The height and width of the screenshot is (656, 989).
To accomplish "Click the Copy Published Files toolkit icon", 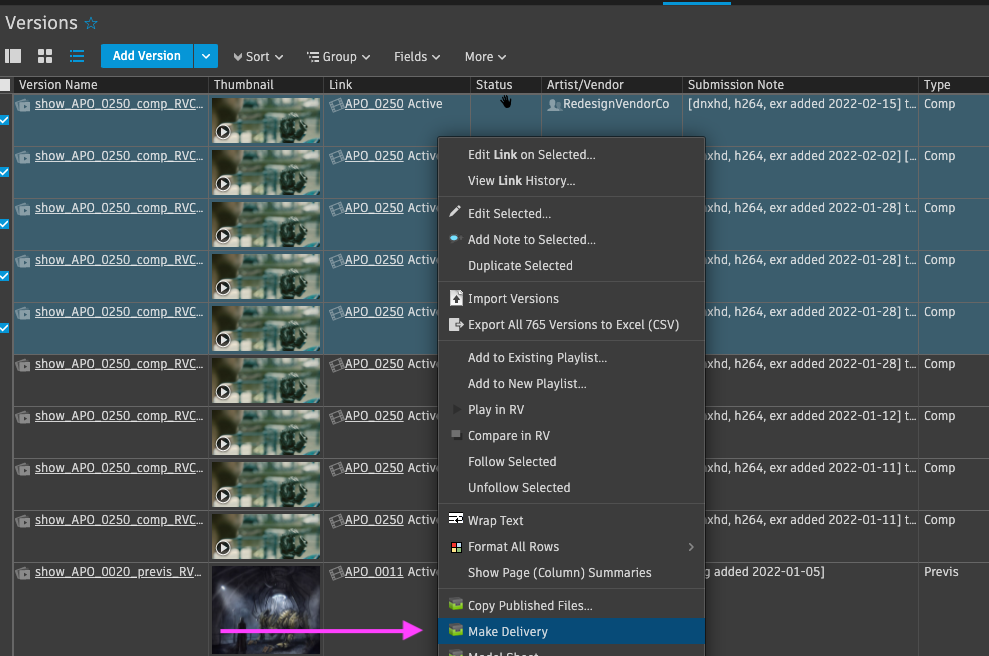I will 455,604.
